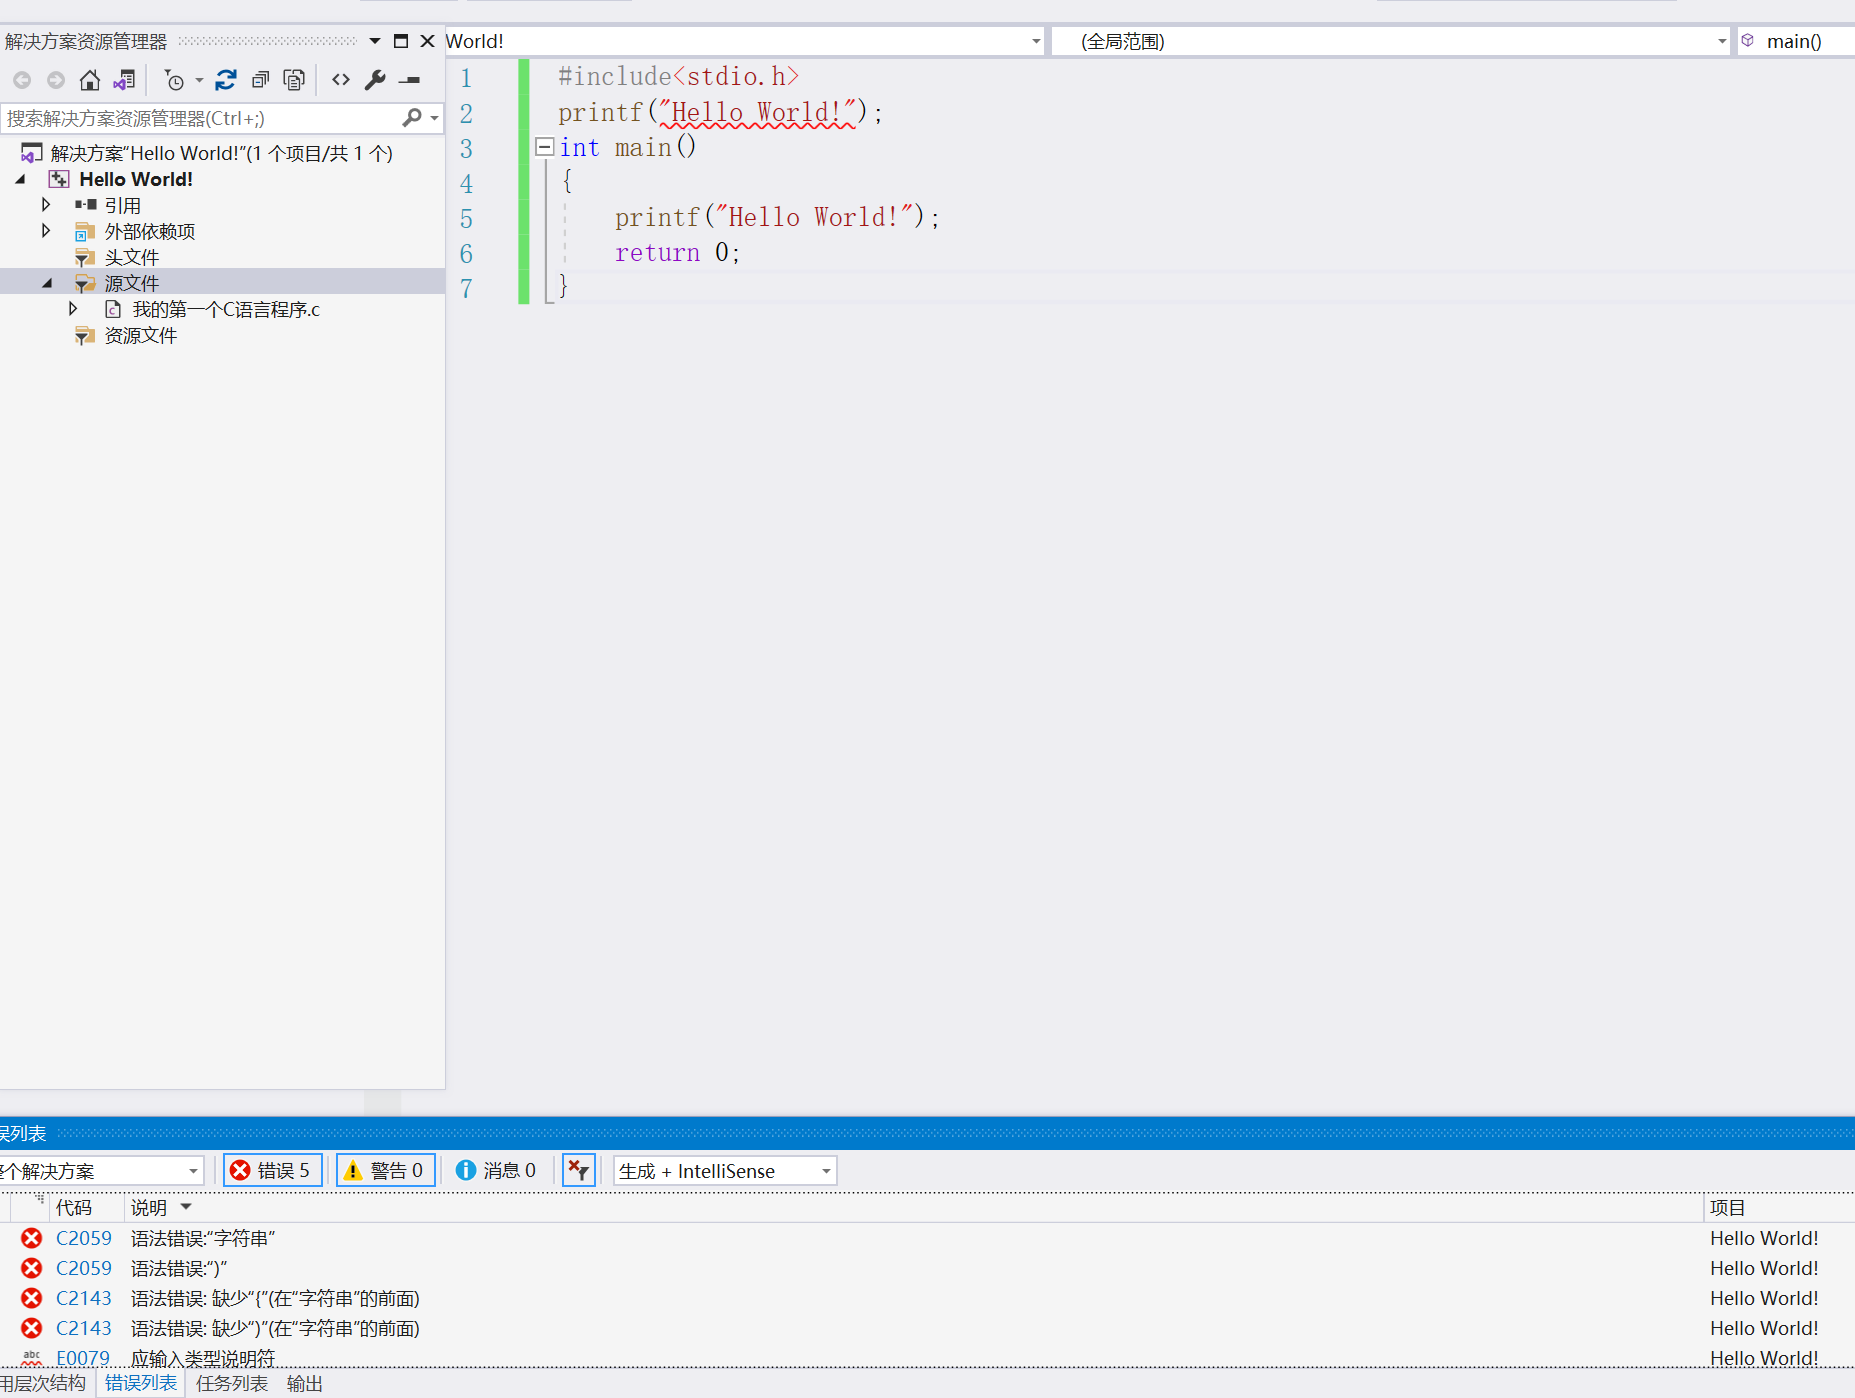The height and width of the screenshot is (1398, 1855).
Task: Switch to the 输出 tab
Action: pyautogui.click(x=305, y=1383)
